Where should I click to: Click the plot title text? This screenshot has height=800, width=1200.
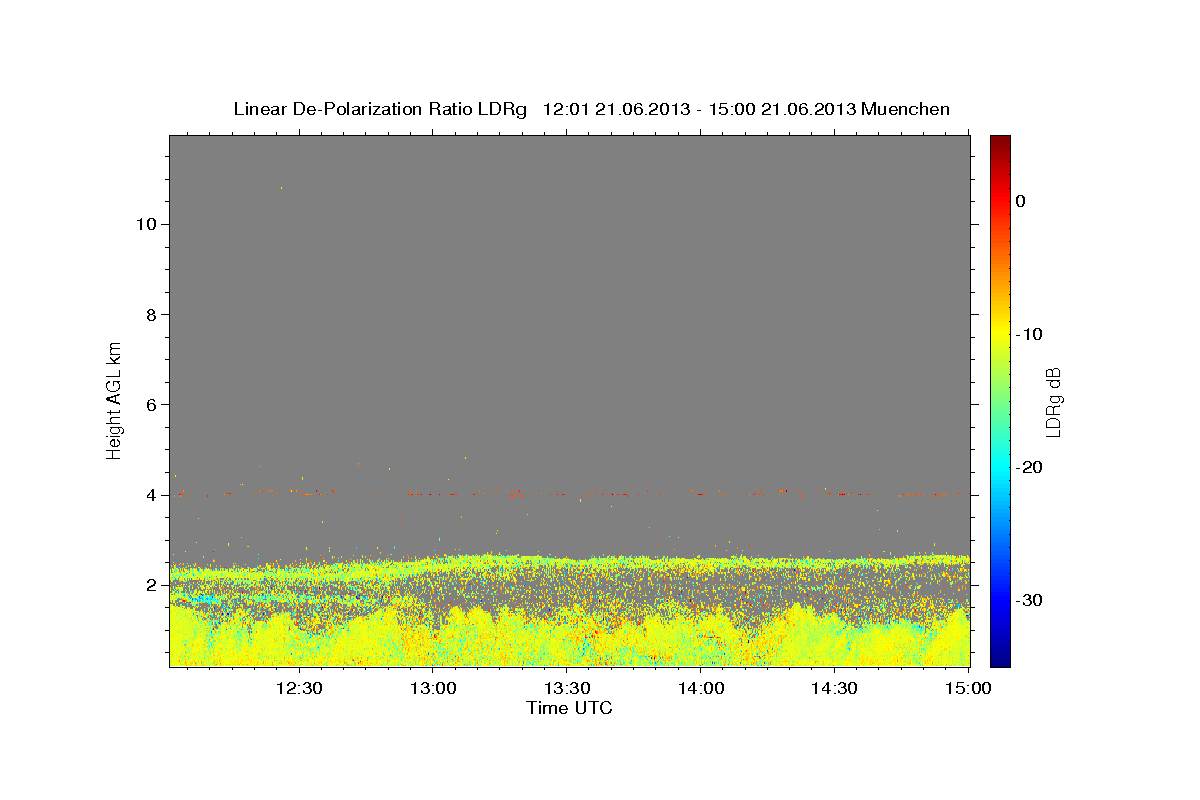[x=591, y=109]
